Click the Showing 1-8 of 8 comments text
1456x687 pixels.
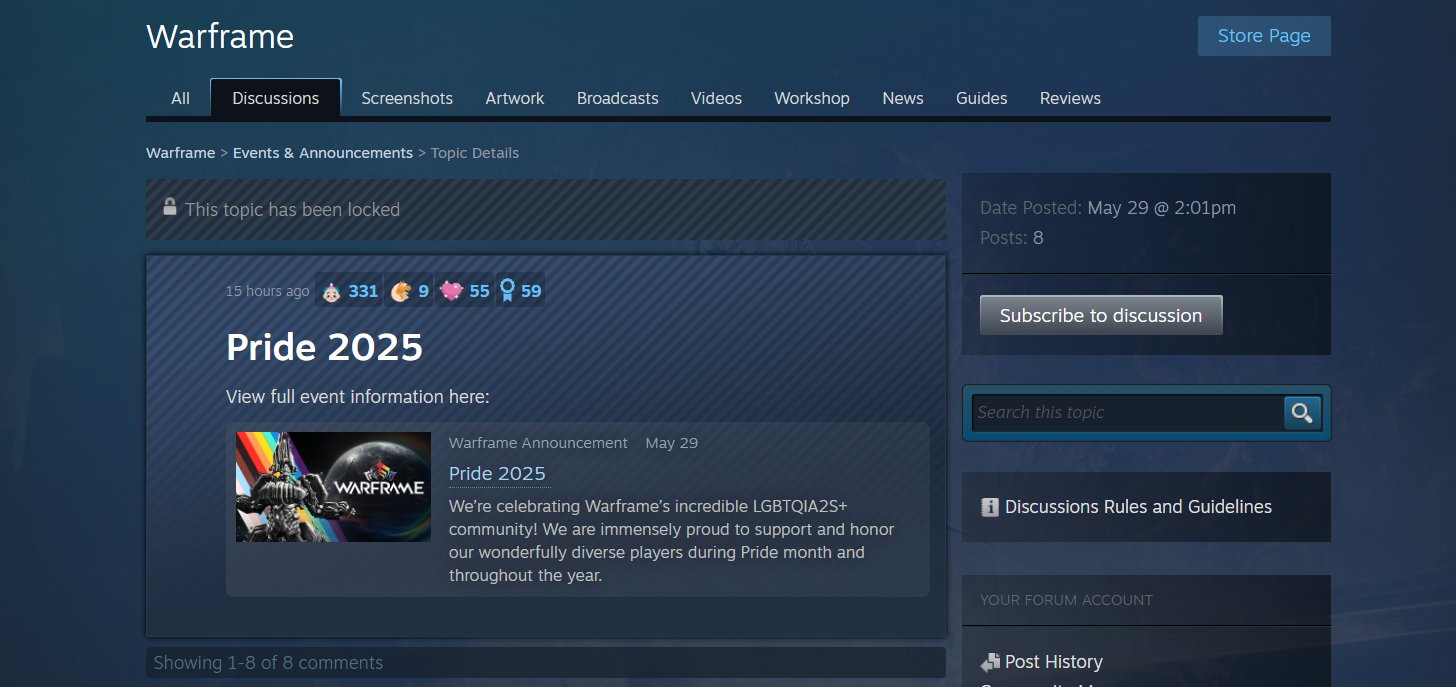[268, 663]
